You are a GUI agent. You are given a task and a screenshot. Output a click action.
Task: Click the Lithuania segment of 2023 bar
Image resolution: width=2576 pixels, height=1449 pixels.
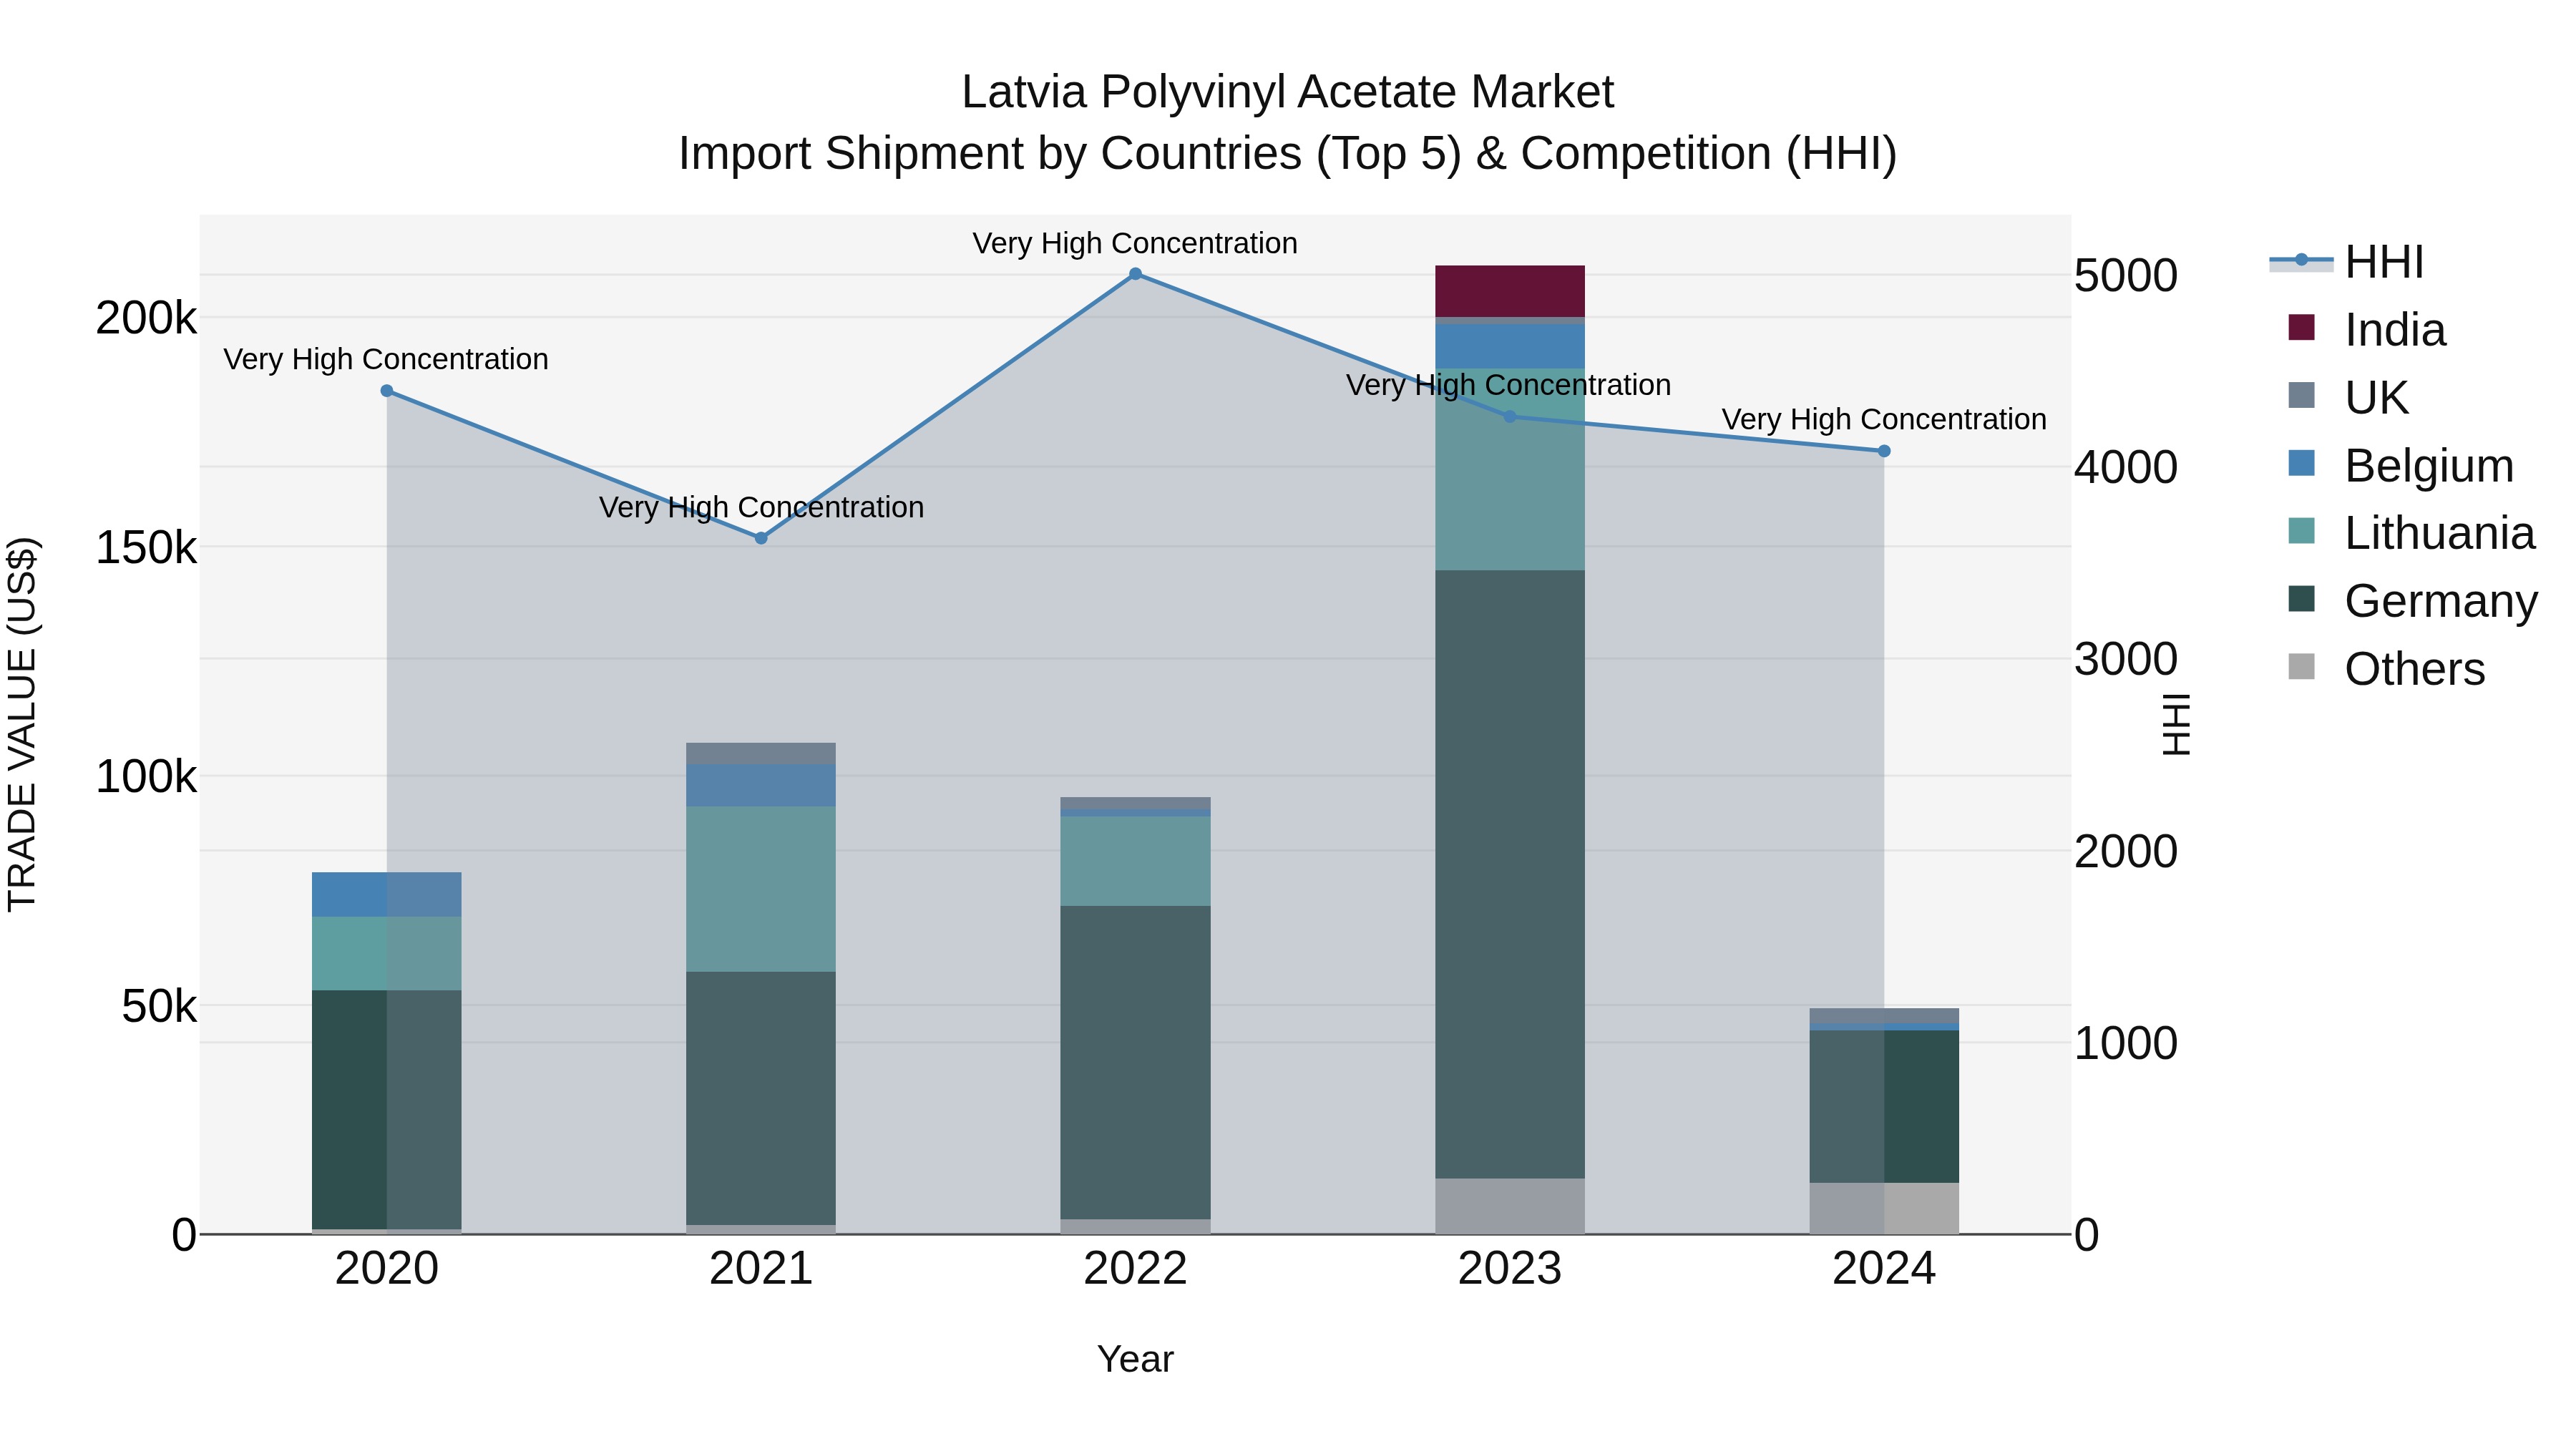(x=1510, y=470)
